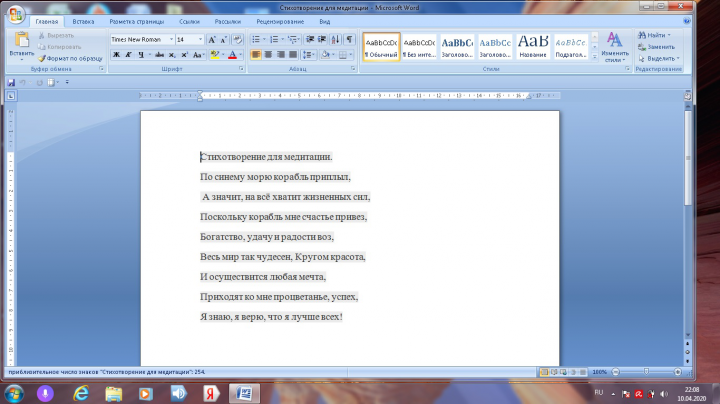The image size is (720, 404).
Task: Open the font size 14 dropdown
Action: click(200, 39)
